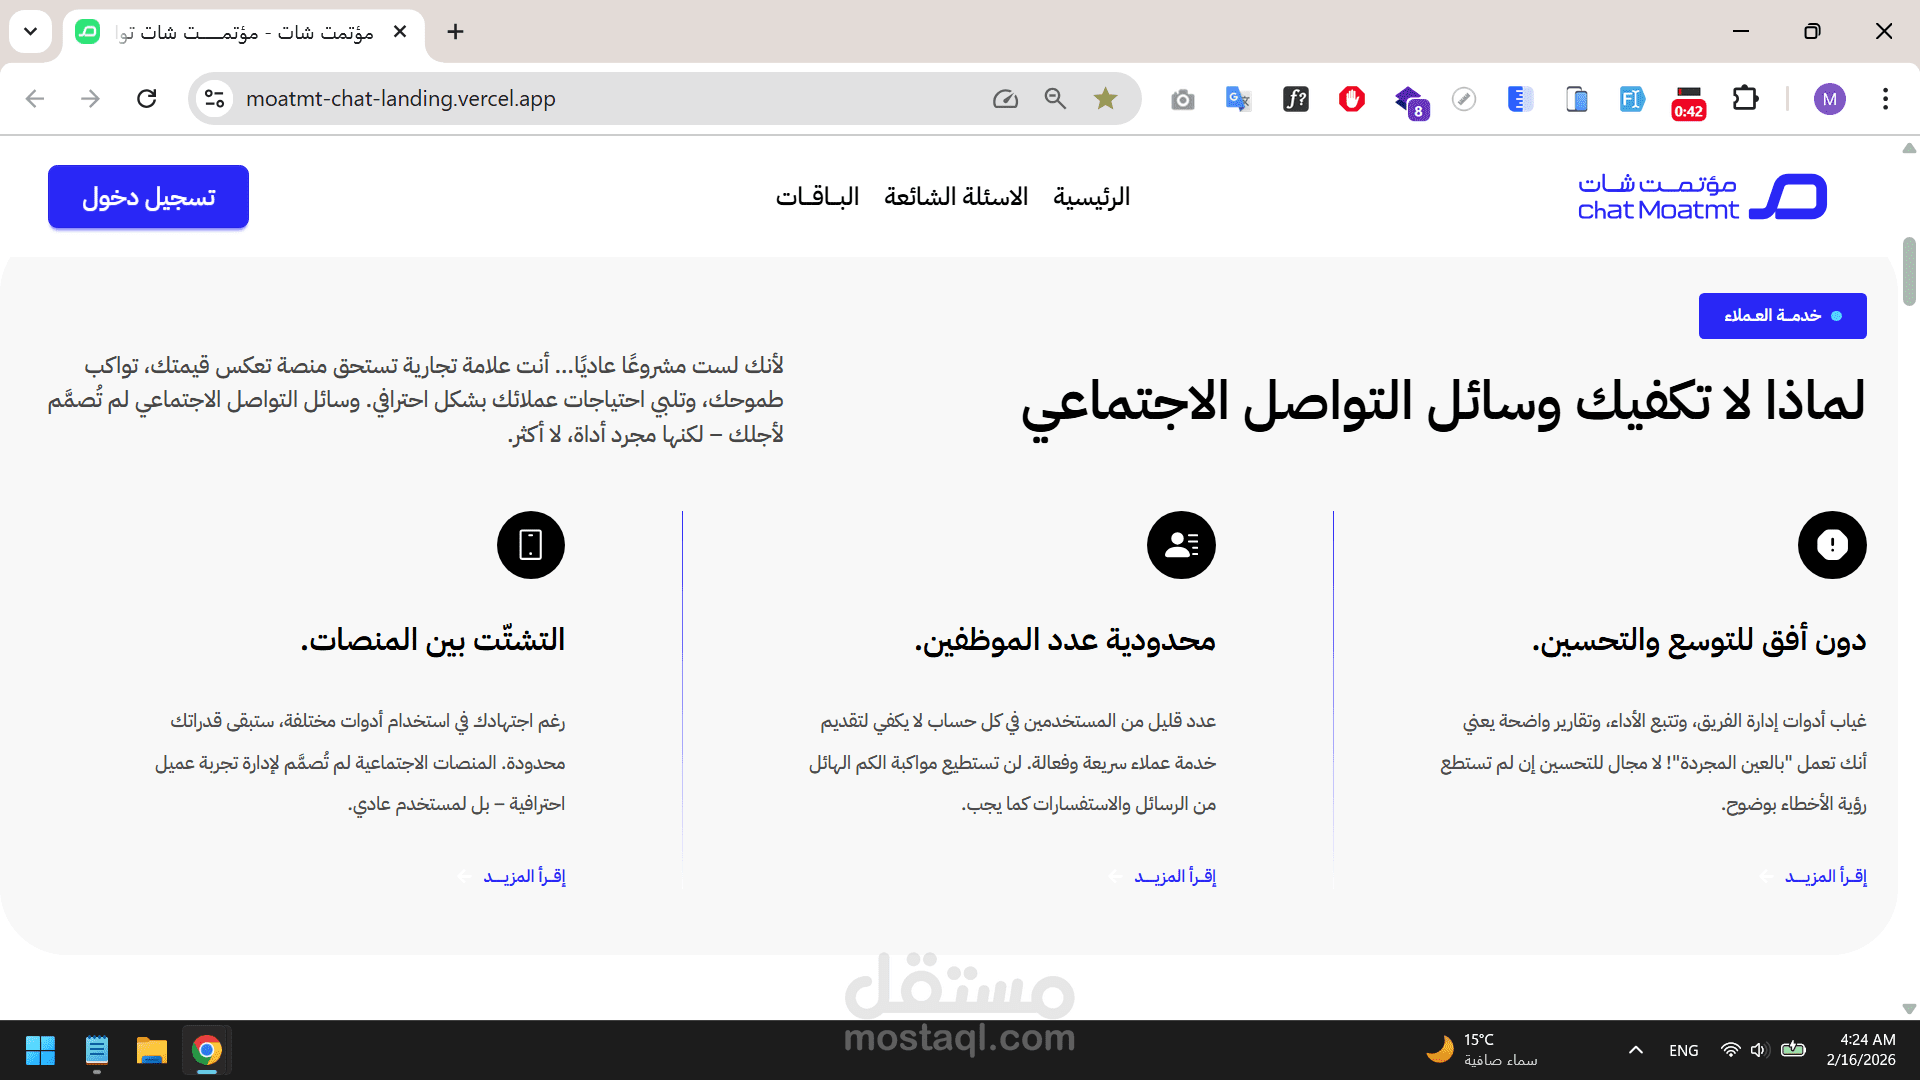Click the camera screenshot extension icon
The image size is (1920, 1080).
point(1183,99)
